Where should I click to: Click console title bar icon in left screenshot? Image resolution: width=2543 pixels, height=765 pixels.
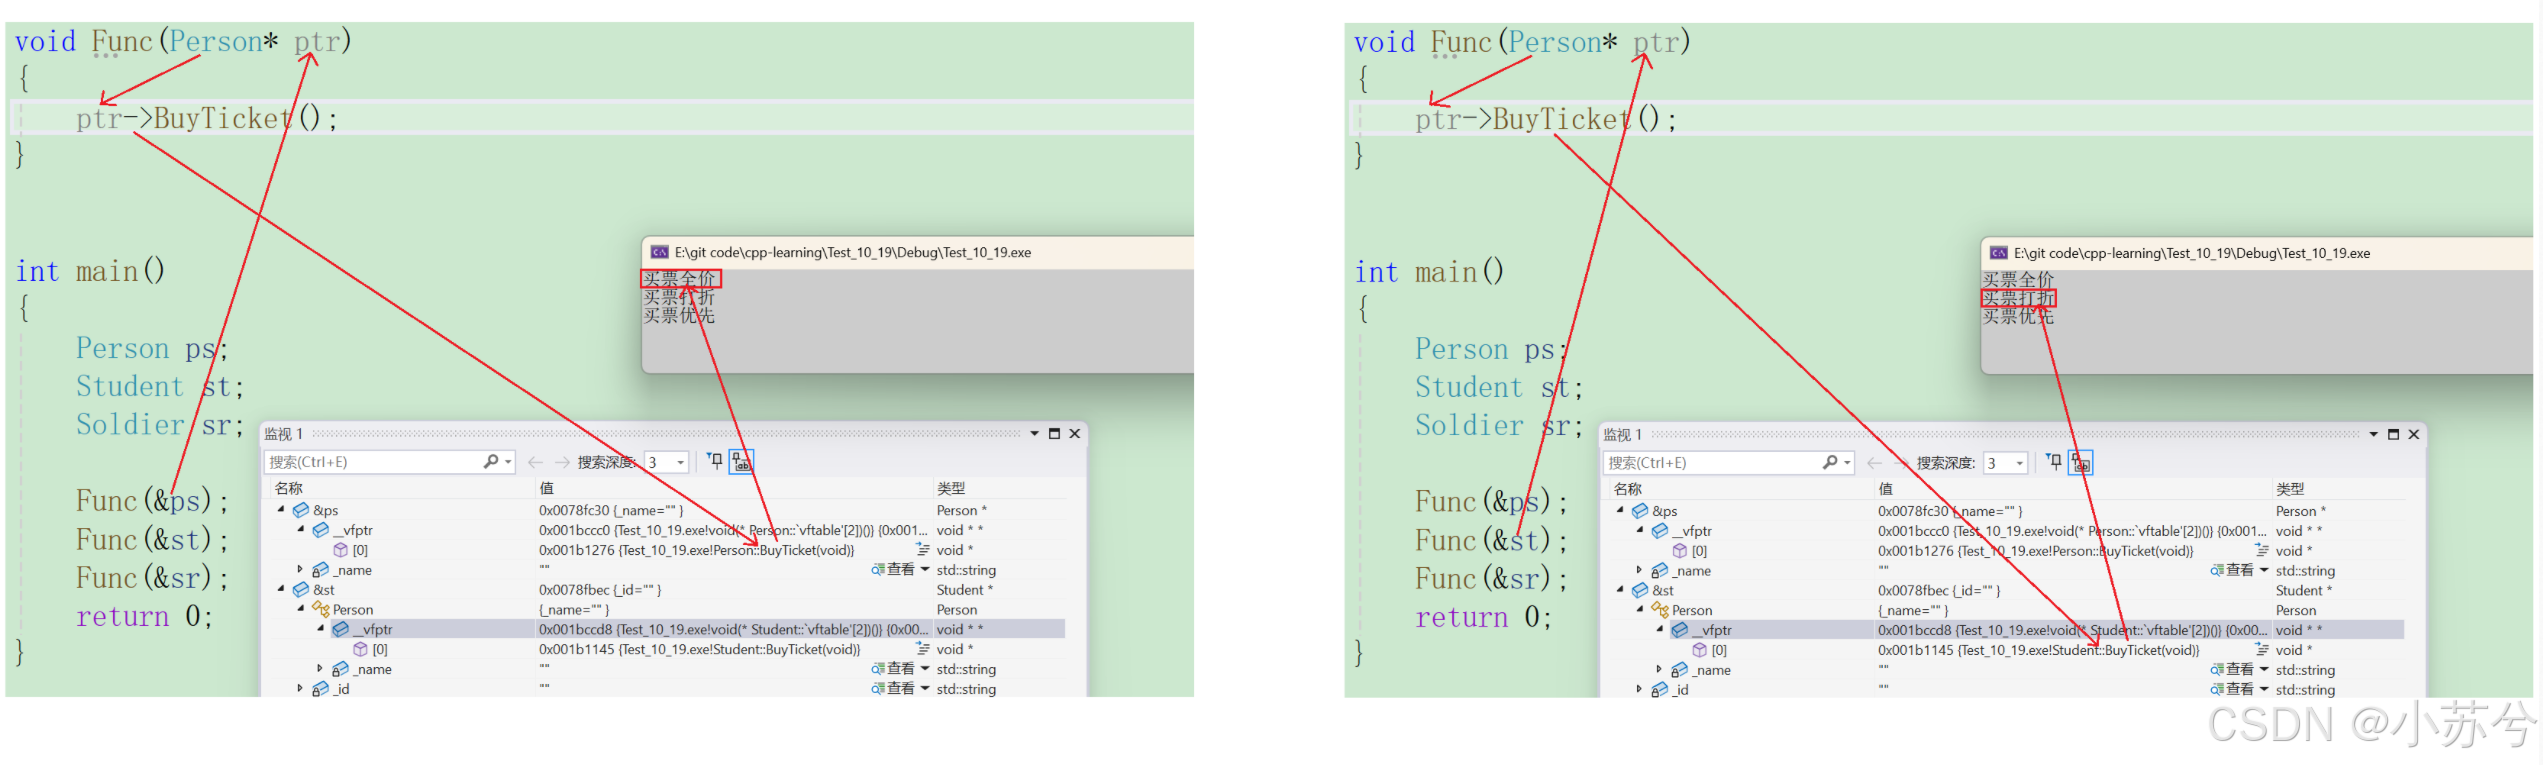[x=660, y=252]
